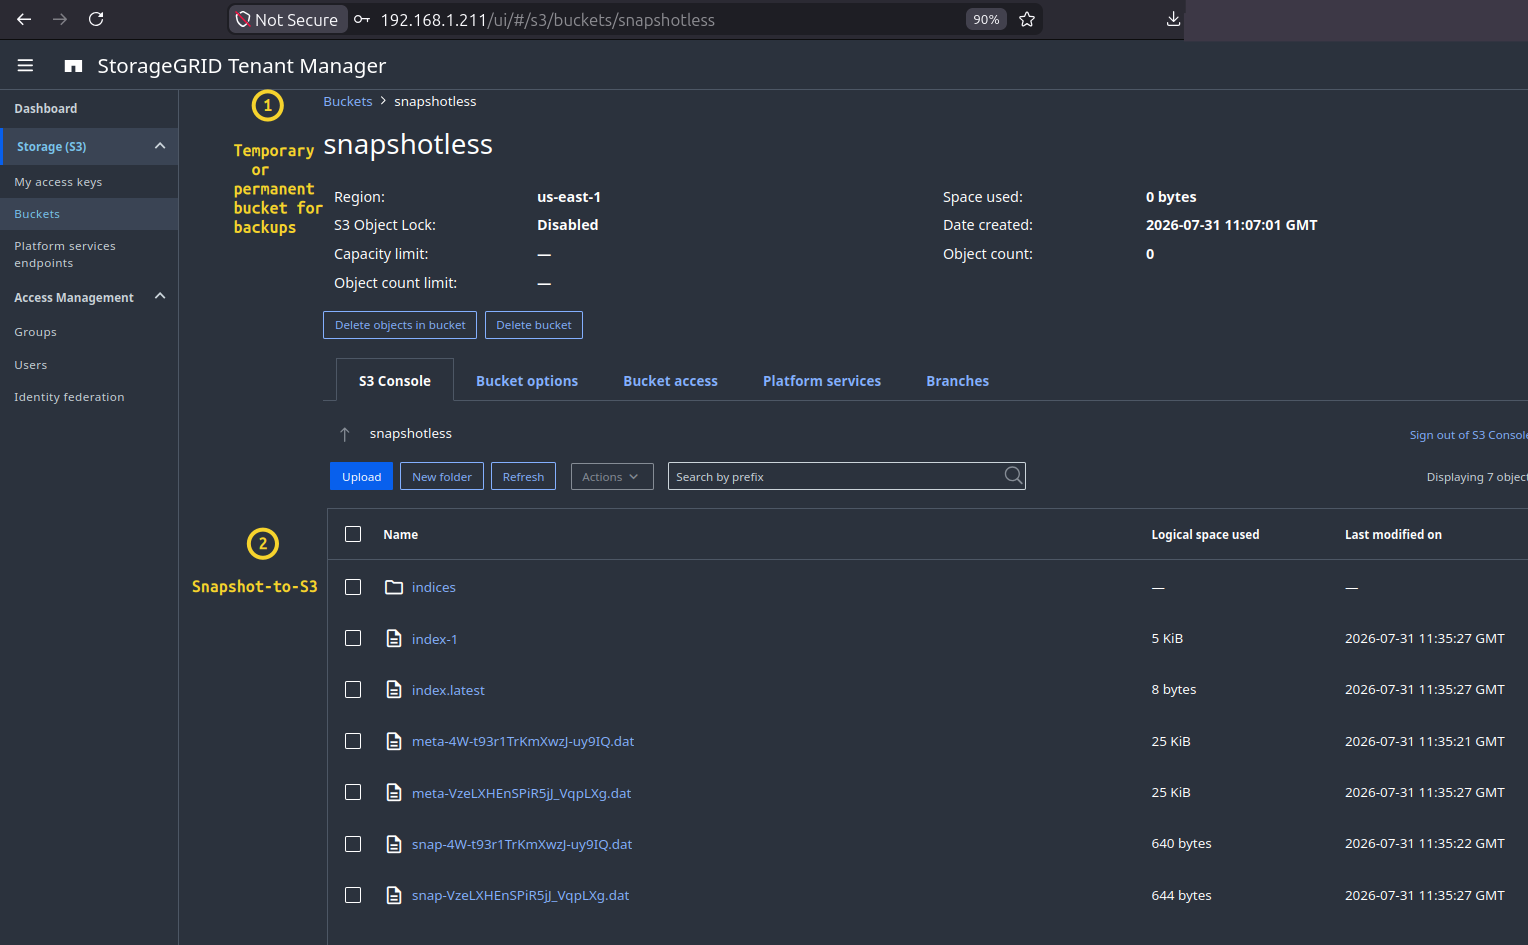Click the Delete bucket button

pyautogui.click(x=534, y=325)
